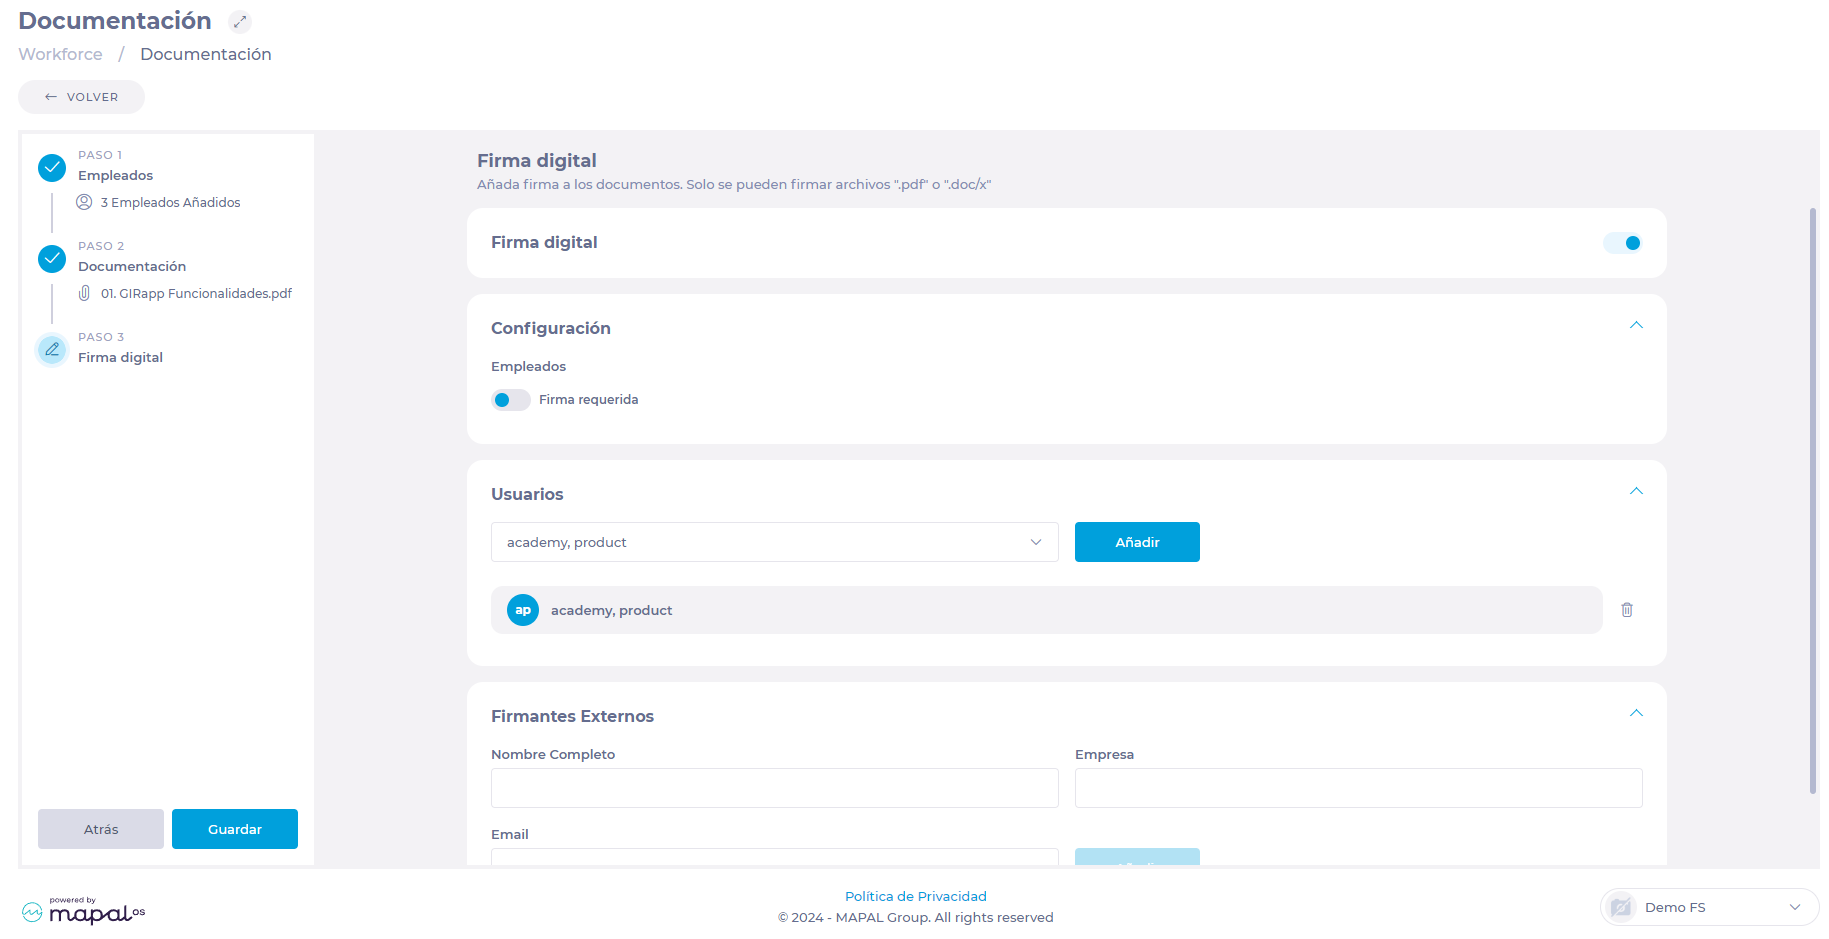Click the mapal OS logo in footer
Viewport: 1829px width, 939px height.
pos(84,911)
